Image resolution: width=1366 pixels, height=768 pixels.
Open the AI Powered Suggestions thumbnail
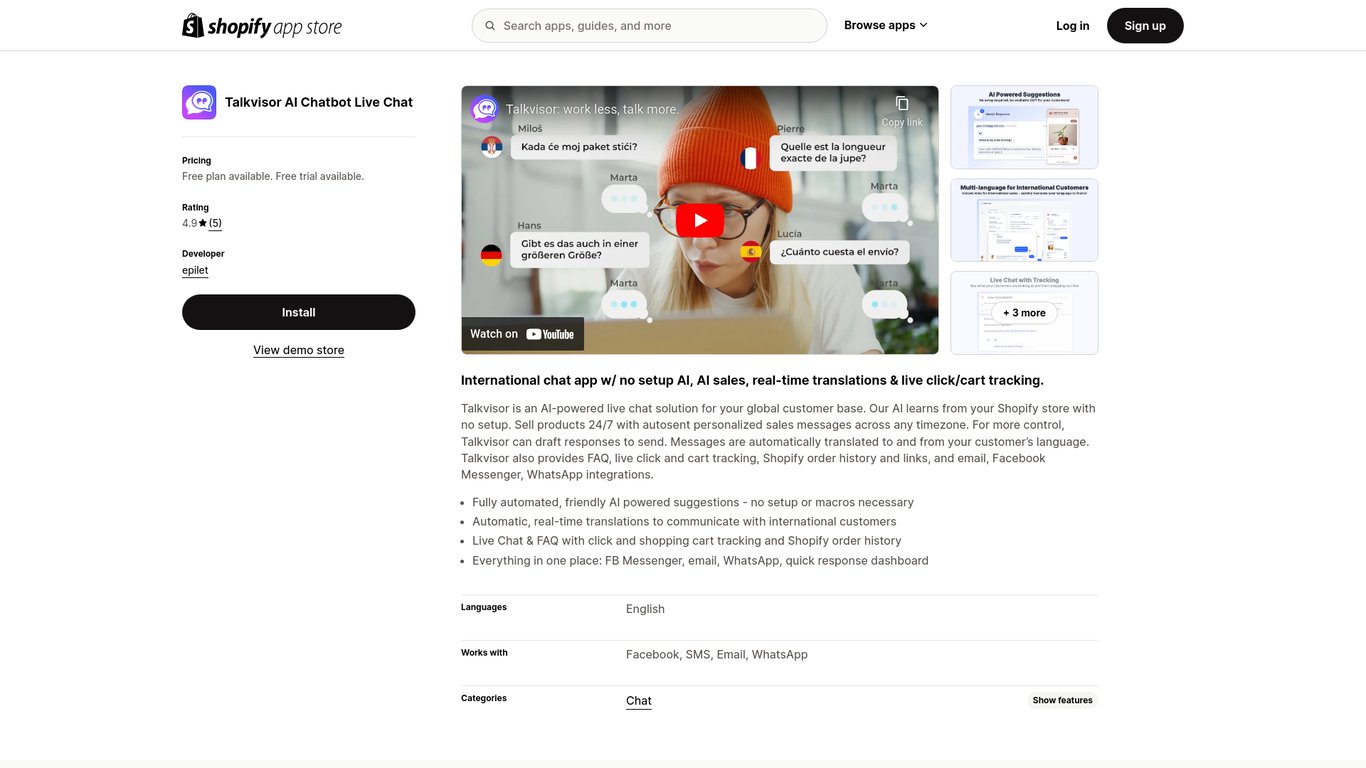(x=1024, y=127)
